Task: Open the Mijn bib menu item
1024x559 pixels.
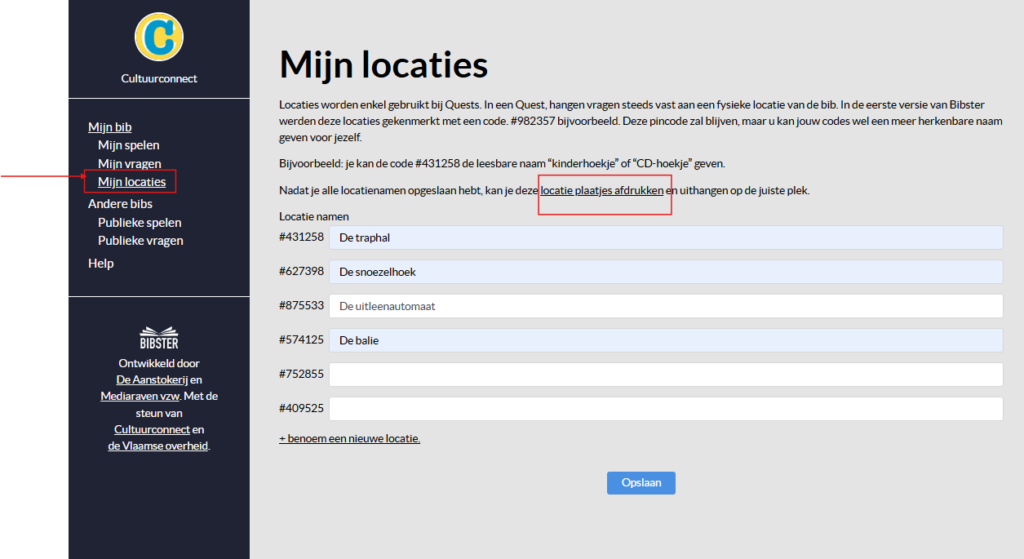Action: click(x=110, y=127)
